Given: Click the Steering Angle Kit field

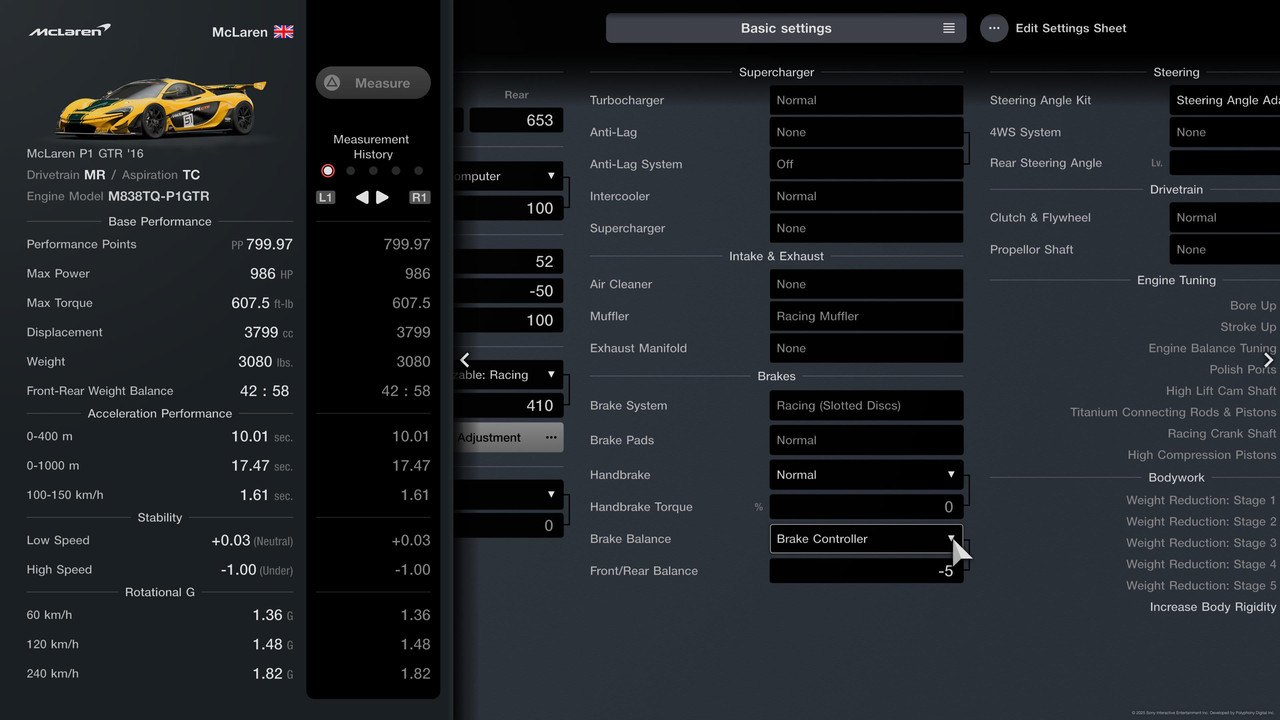Looking at the screenshot, I should (1225, 100).
